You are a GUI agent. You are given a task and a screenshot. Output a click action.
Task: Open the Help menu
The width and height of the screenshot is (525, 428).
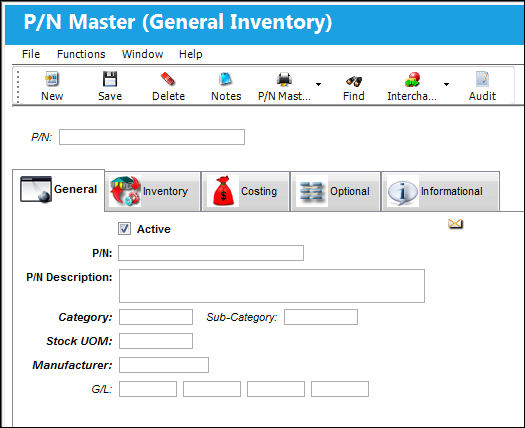click(191, 54)
